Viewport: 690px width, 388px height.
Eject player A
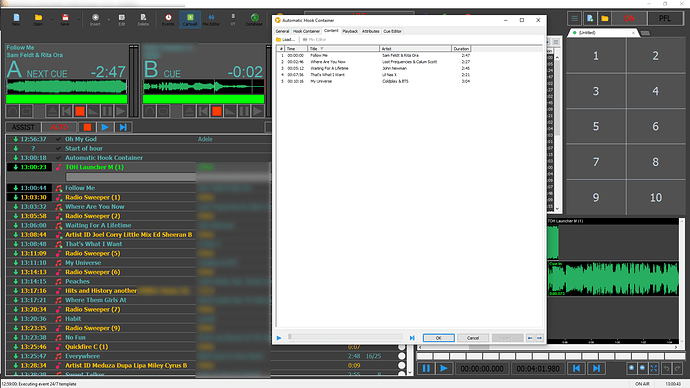tap(52, 111)
